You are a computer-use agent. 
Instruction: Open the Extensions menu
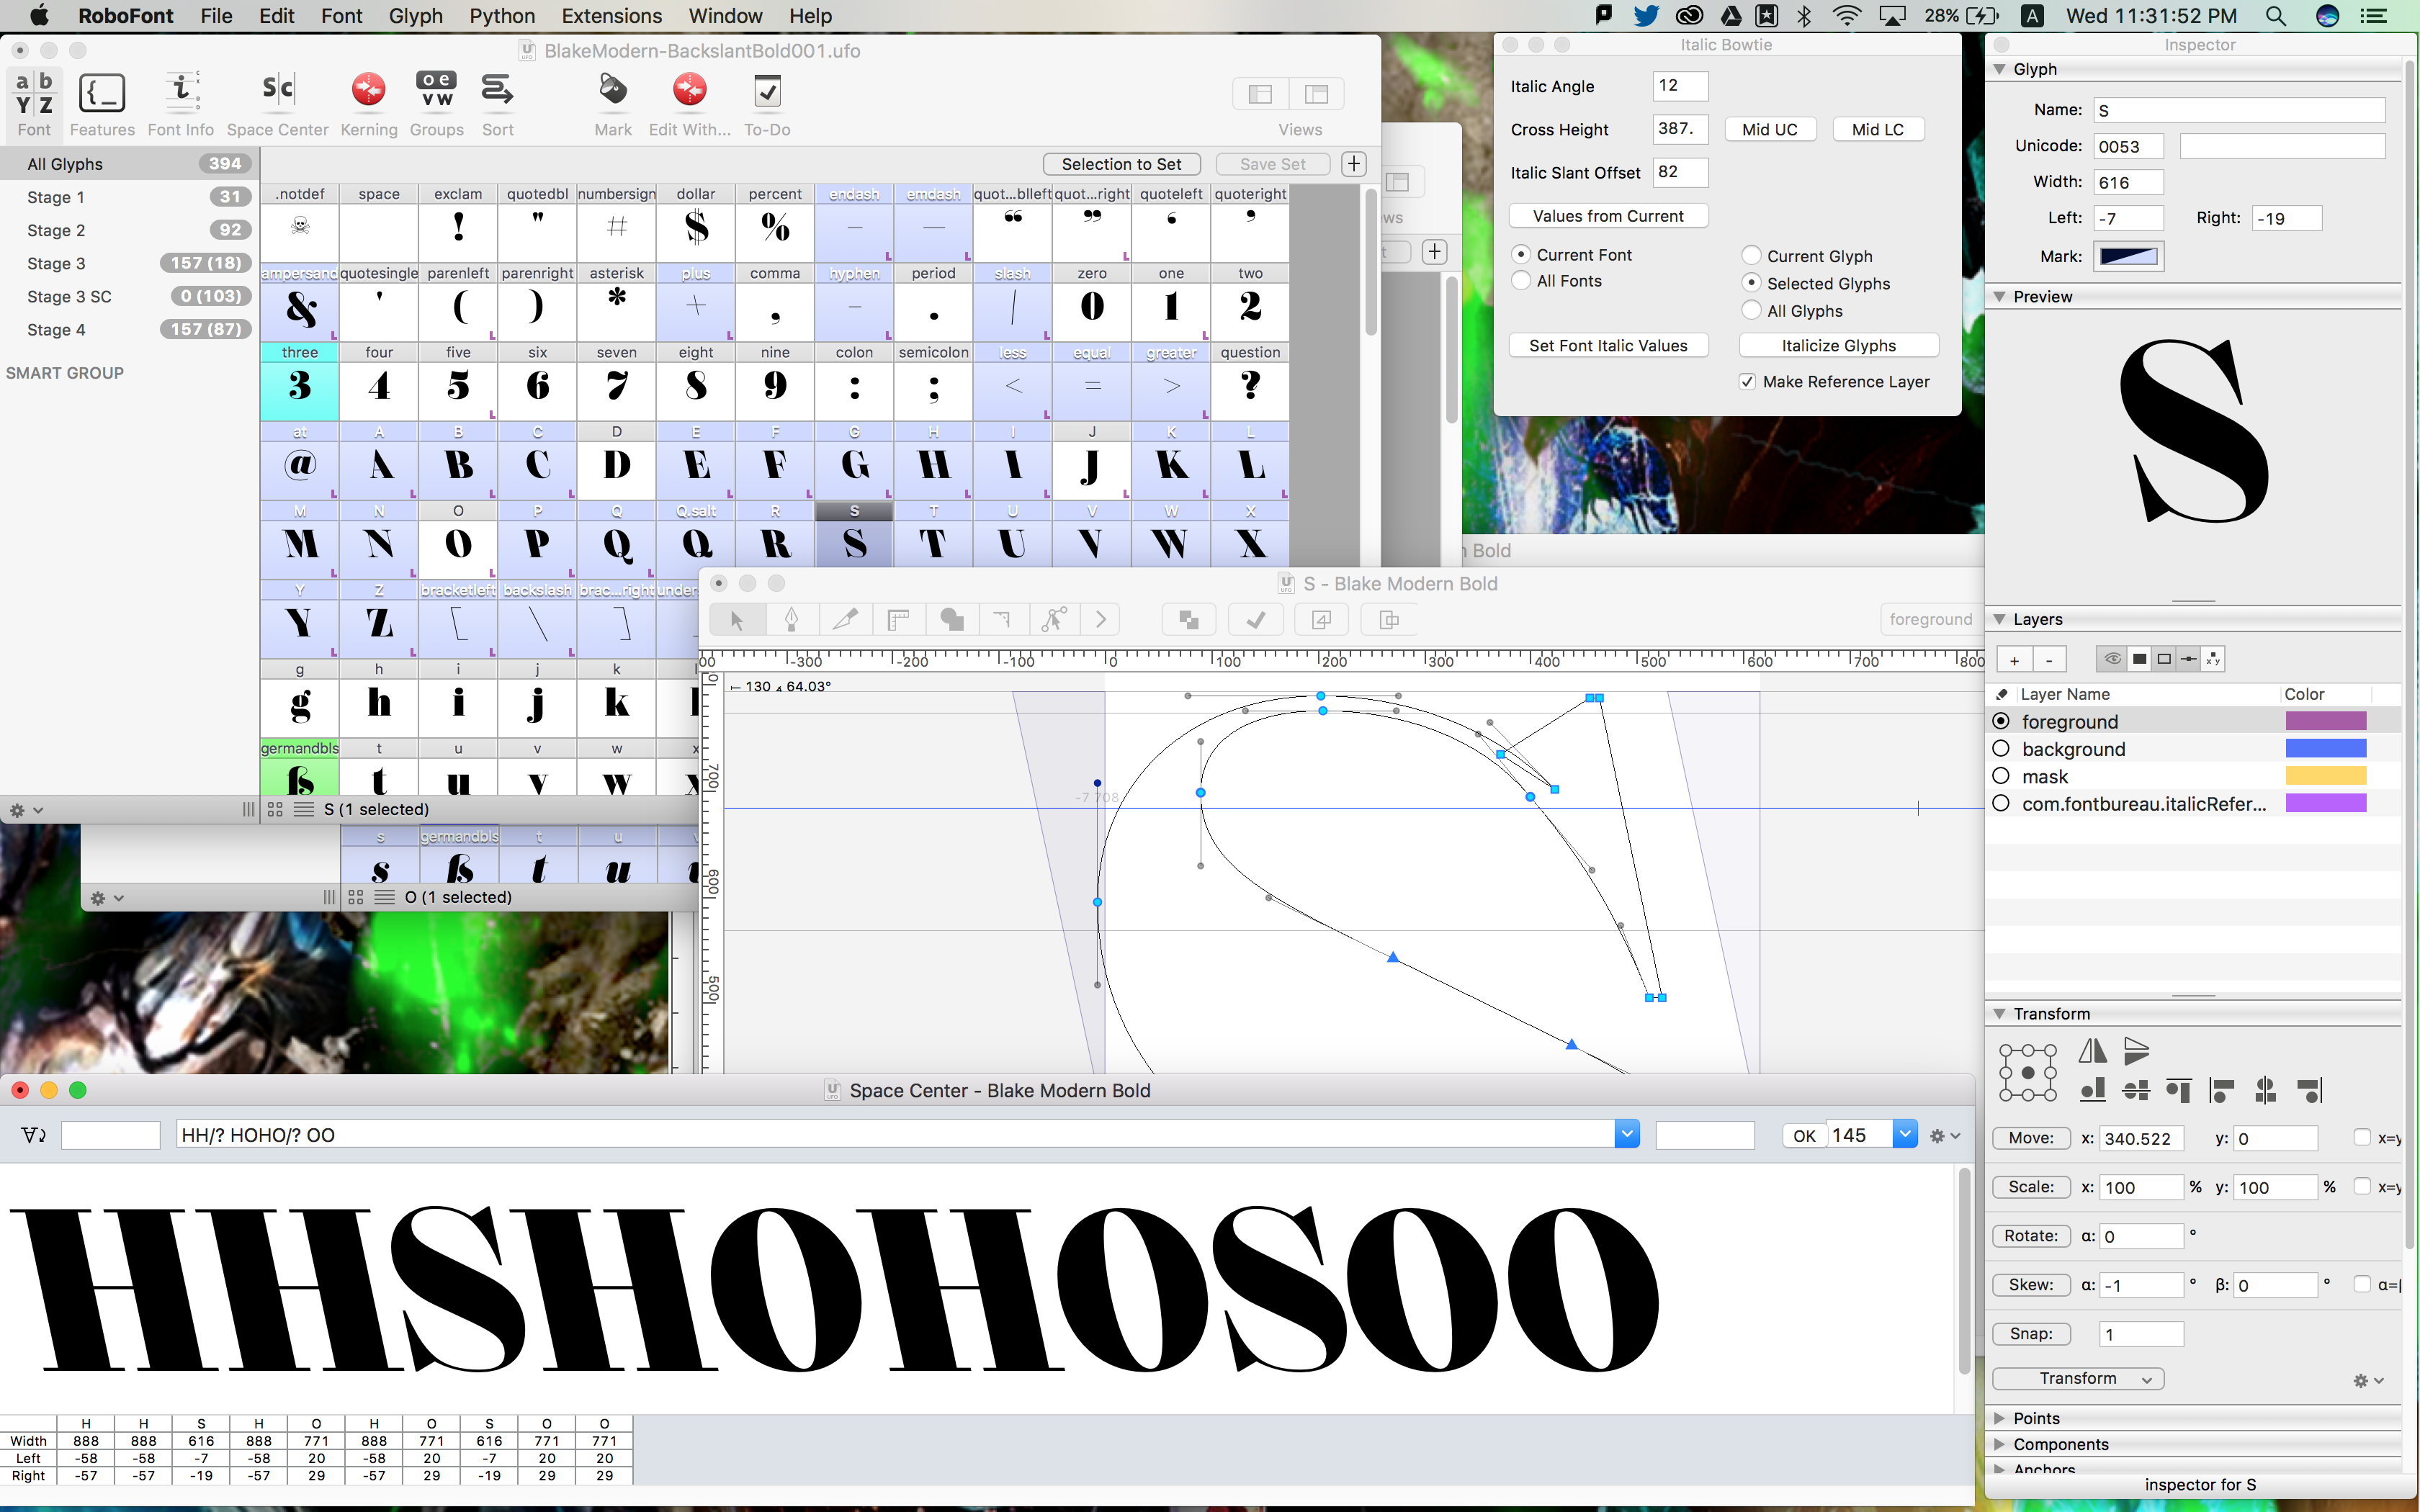[x=612, y=16]
